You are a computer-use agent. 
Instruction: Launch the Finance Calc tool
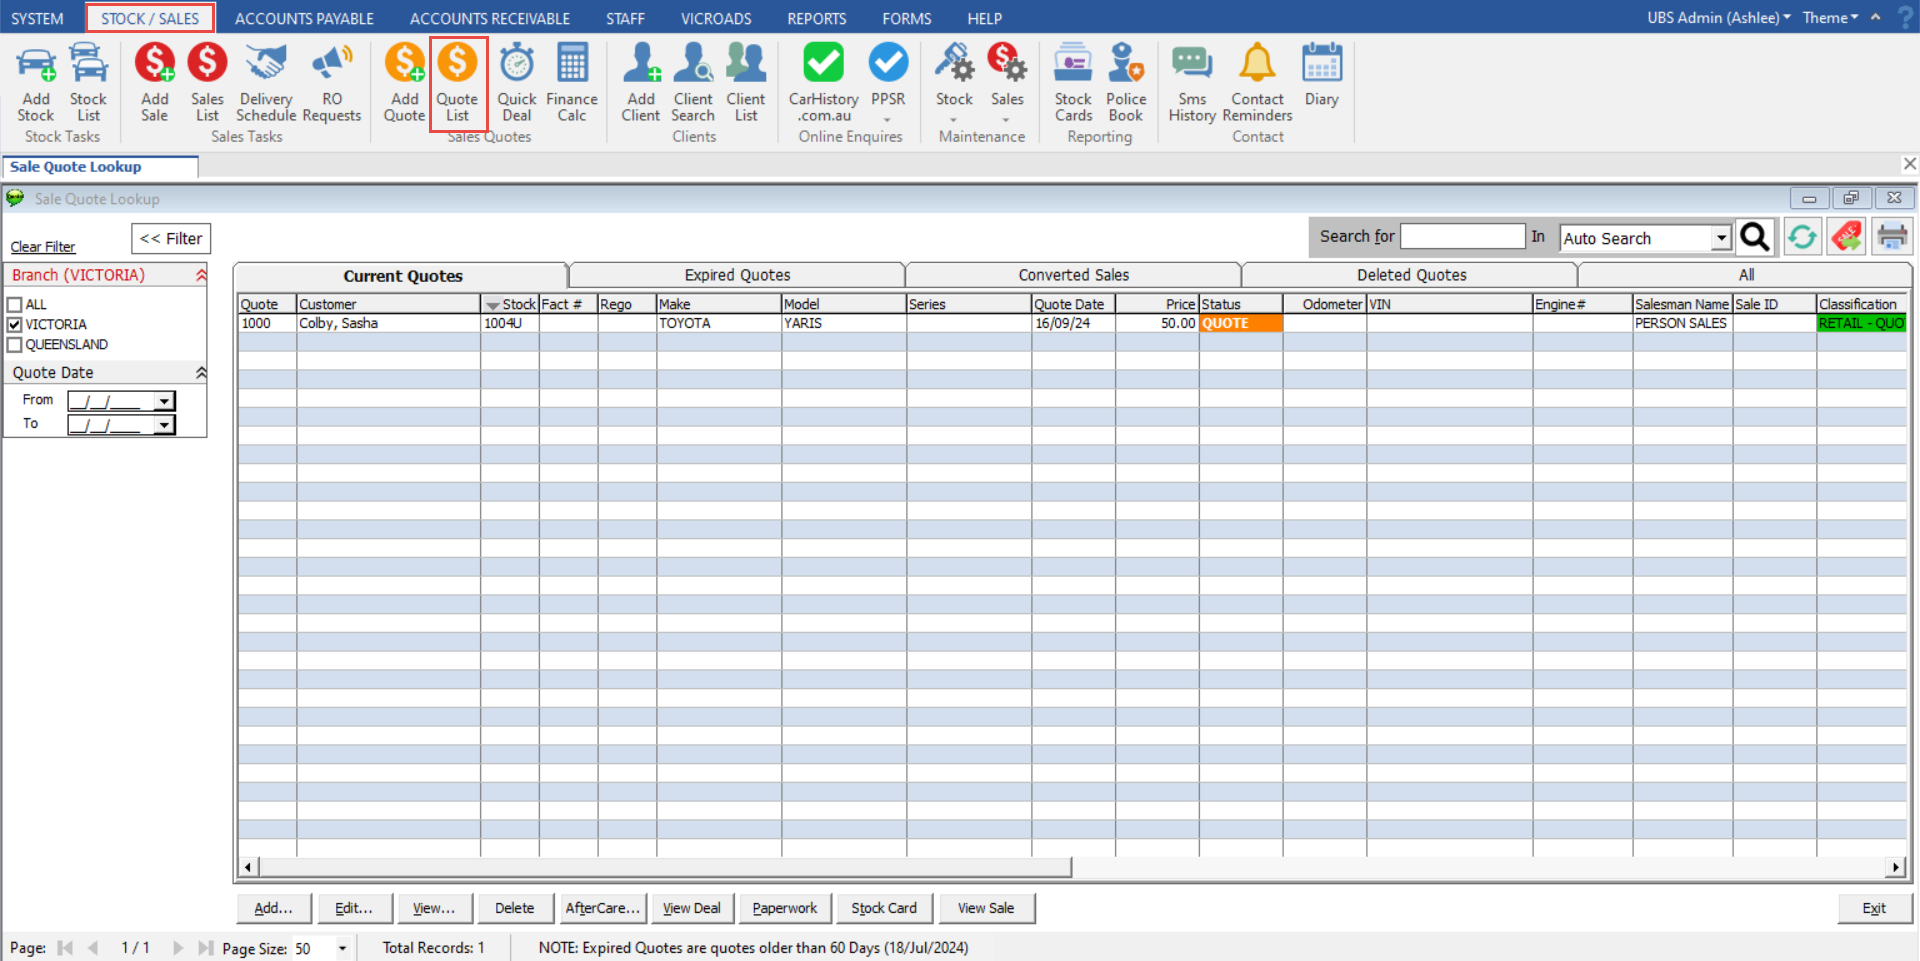(x=571, y=82)
